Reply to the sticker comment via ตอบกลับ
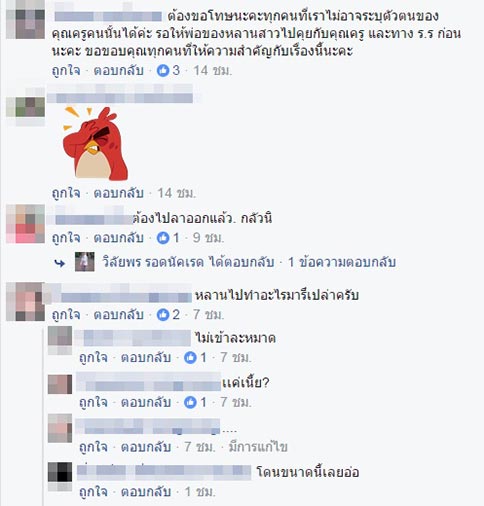The height and width of the screenshot is (506, 484). point(119,193)
